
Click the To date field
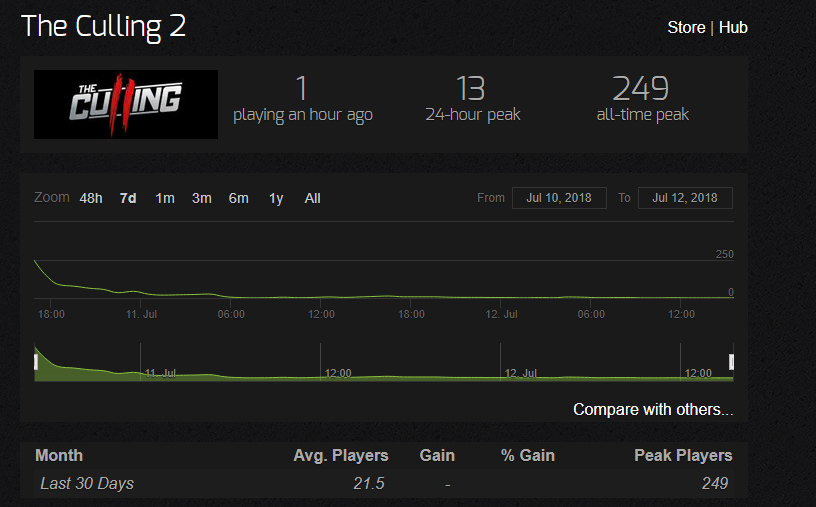click(x=685, y=198)
